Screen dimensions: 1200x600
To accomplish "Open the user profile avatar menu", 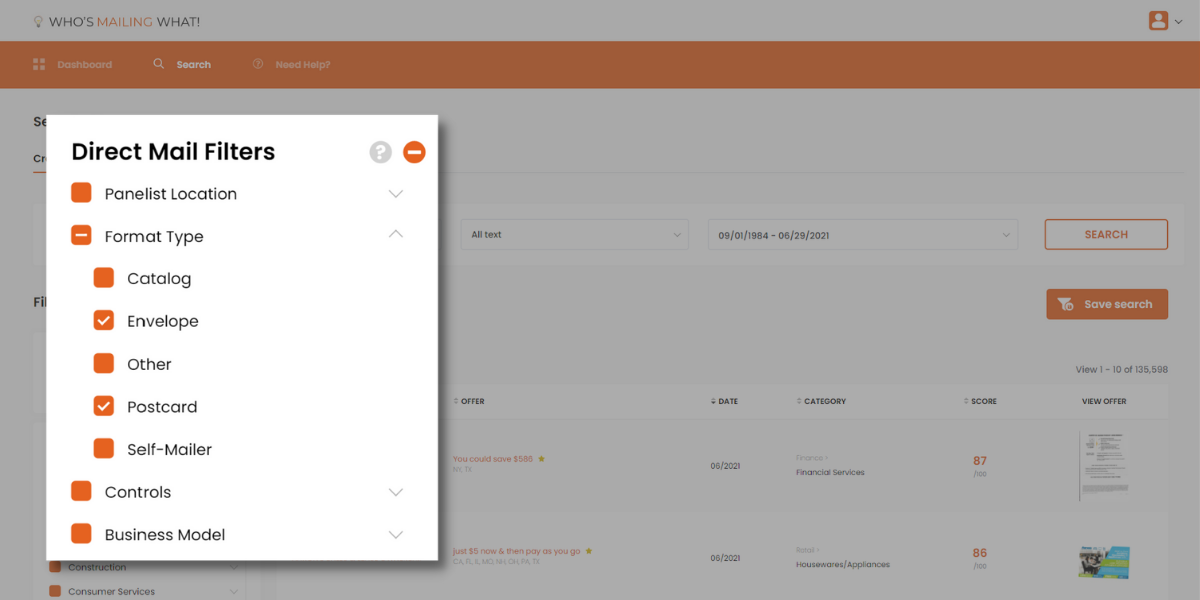I will coord(1159,21).
